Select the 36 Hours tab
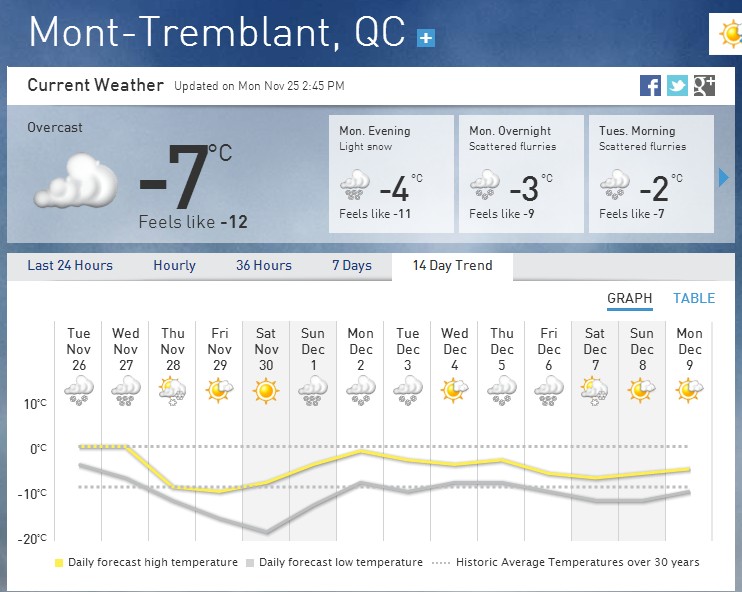 point(264,266)
